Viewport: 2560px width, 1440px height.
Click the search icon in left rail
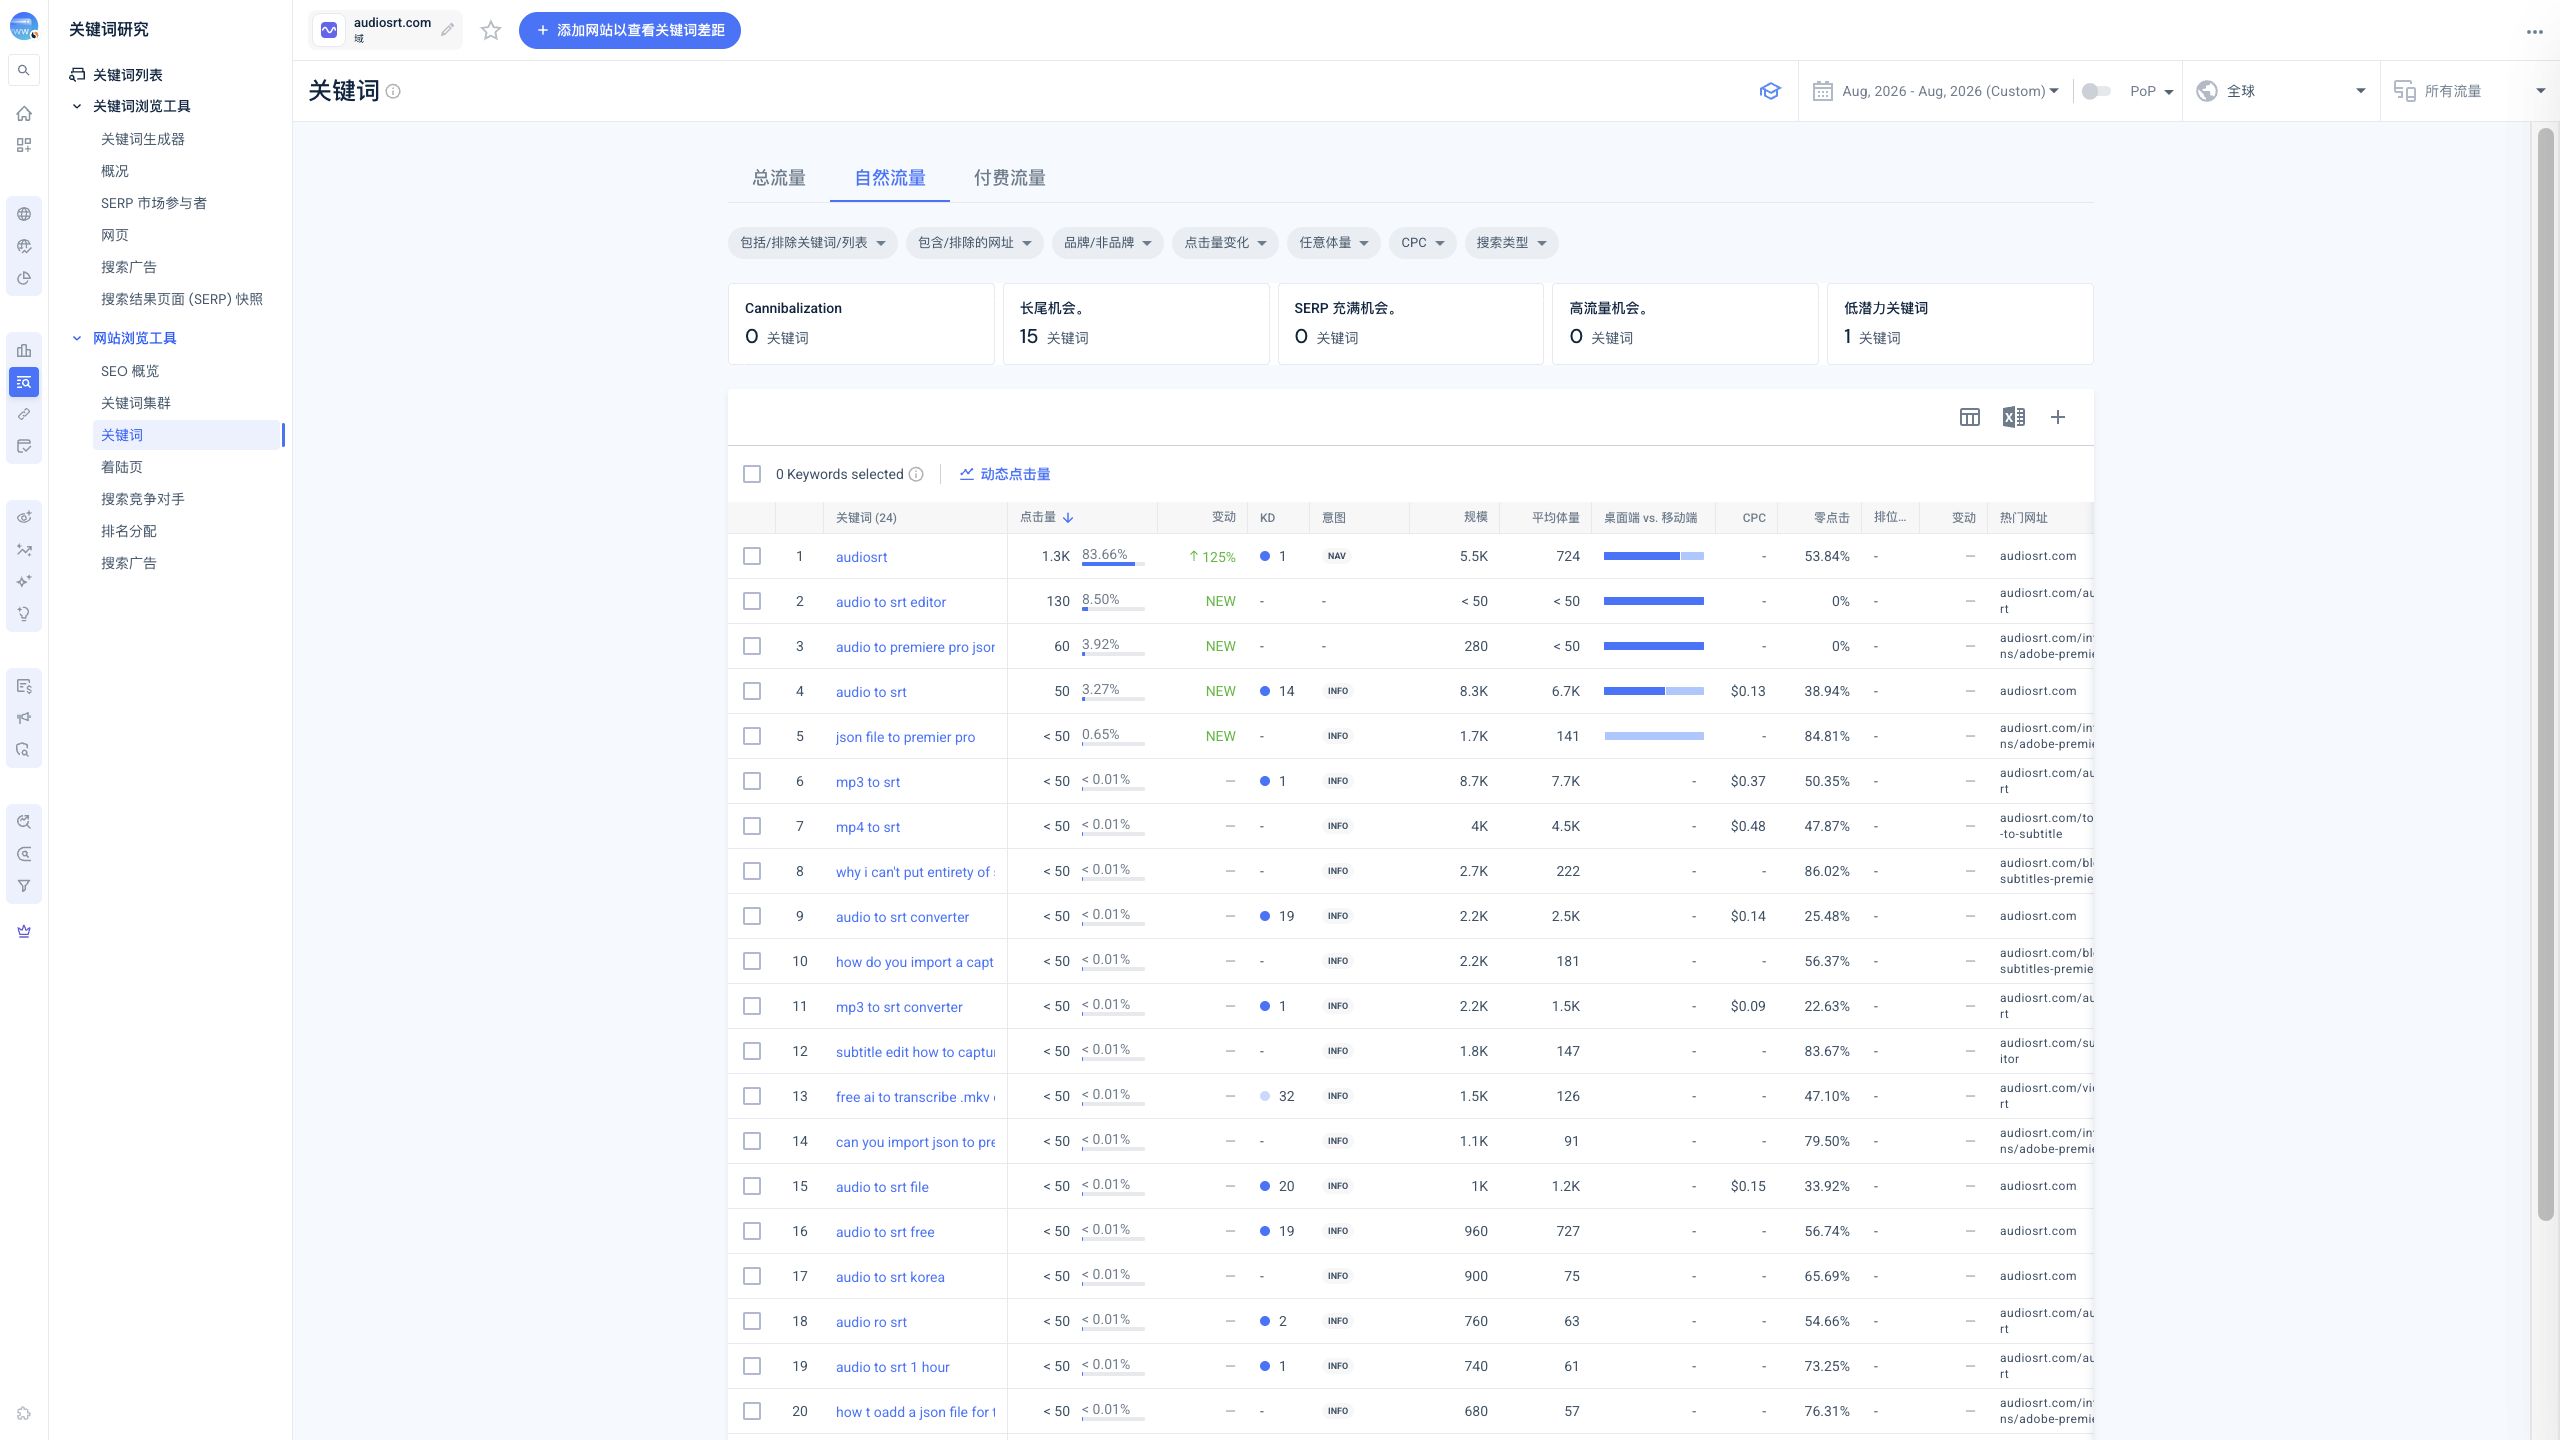(x=24, y=70)
